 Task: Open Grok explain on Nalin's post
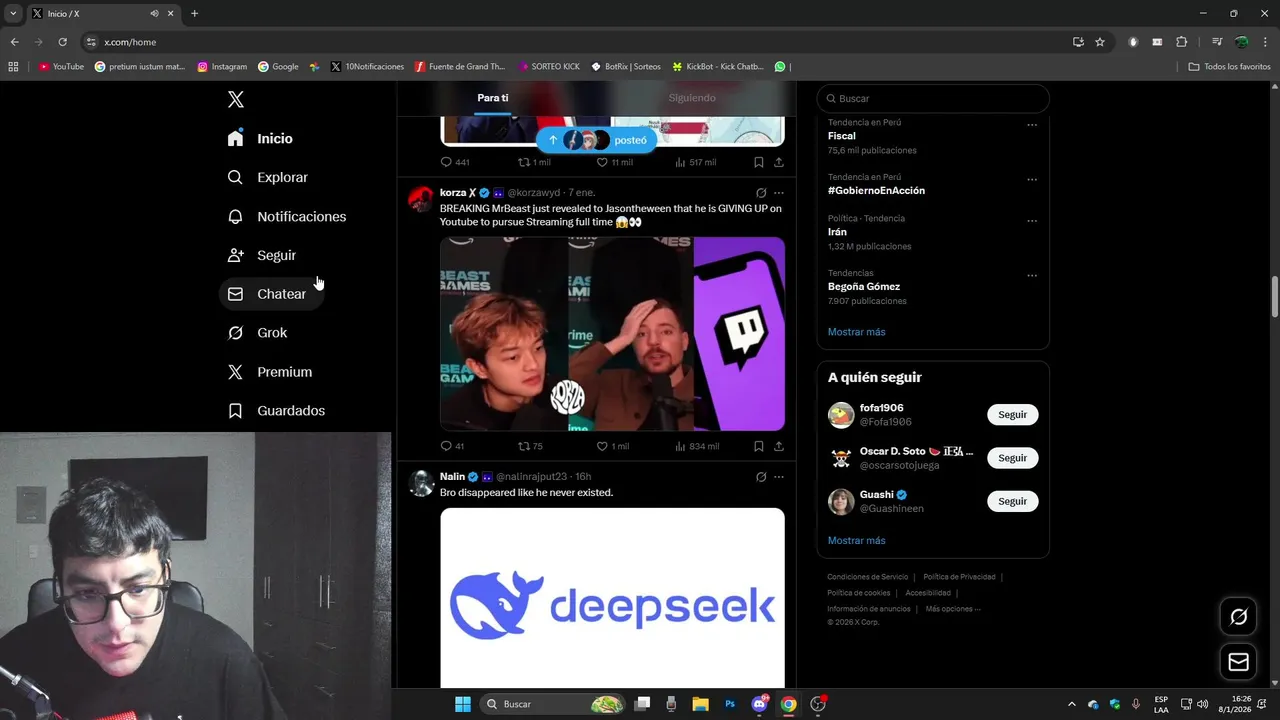tap(761, 477)
